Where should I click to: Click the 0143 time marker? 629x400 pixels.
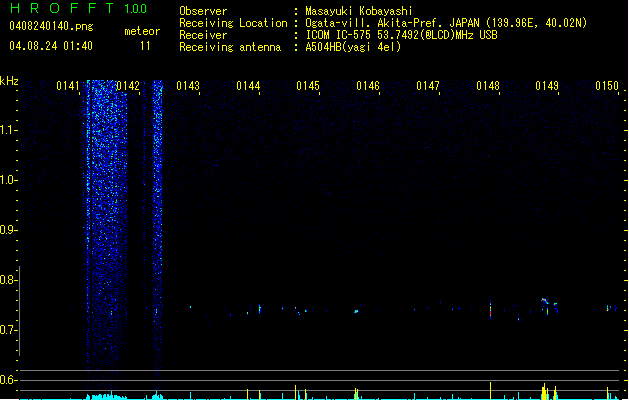188,86
